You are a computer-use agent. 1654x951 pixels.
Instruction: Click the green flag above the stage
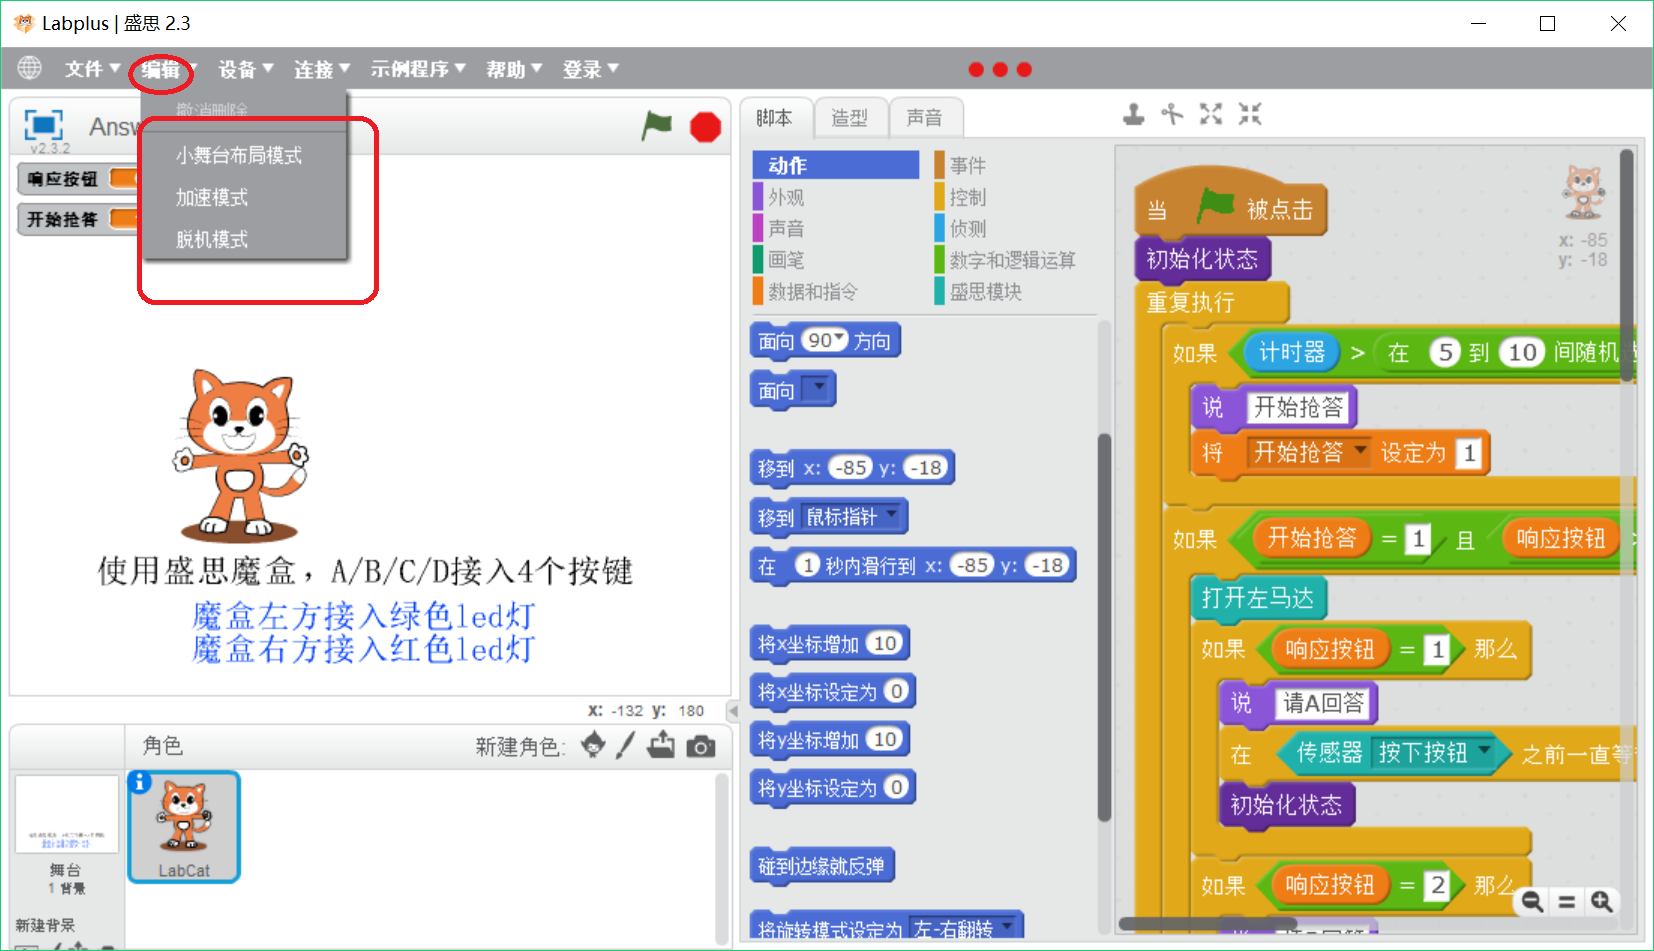click(657, 126)
